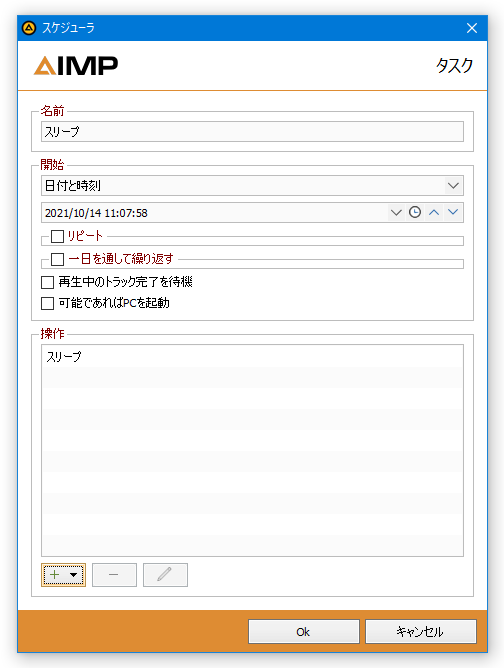Click the Ok button
This screenshot has width=504, height=668.
pyautogui.click(x=304, y=631)
